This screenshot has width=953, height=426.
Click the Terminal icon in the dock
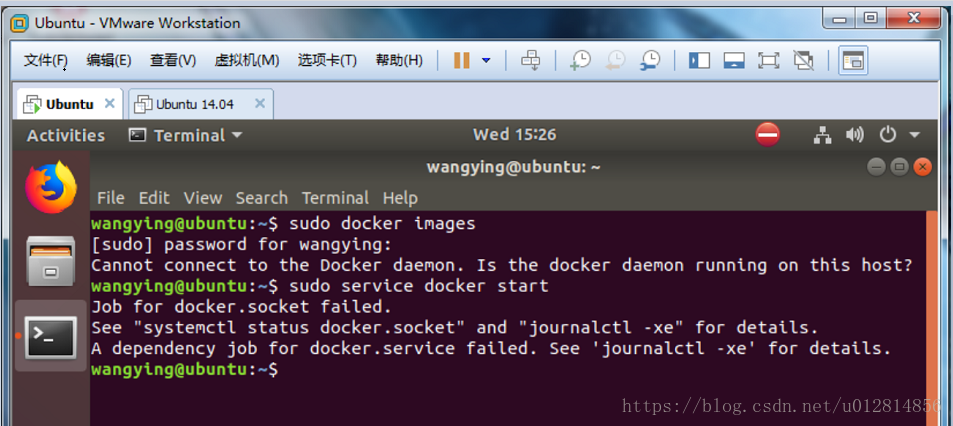tap(51, 336)
